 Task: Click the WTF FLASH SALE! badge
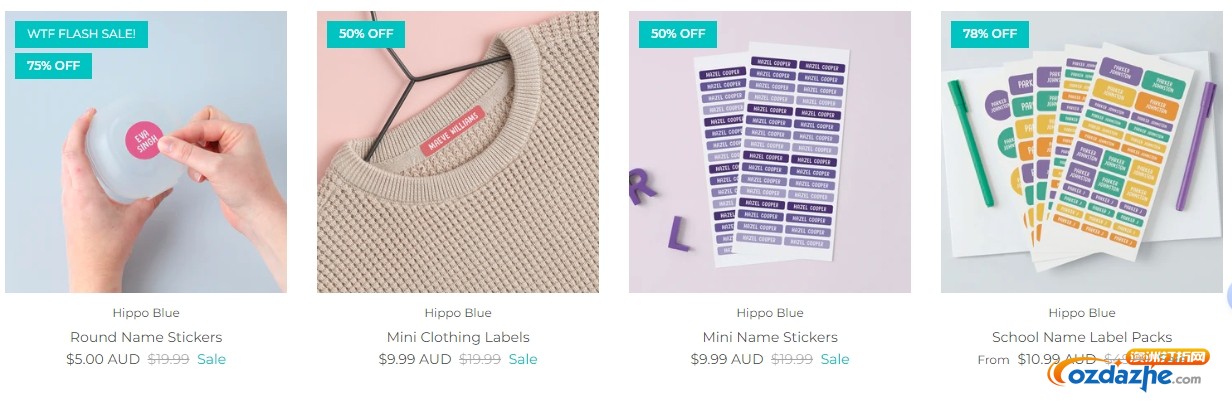coord(82,34)
